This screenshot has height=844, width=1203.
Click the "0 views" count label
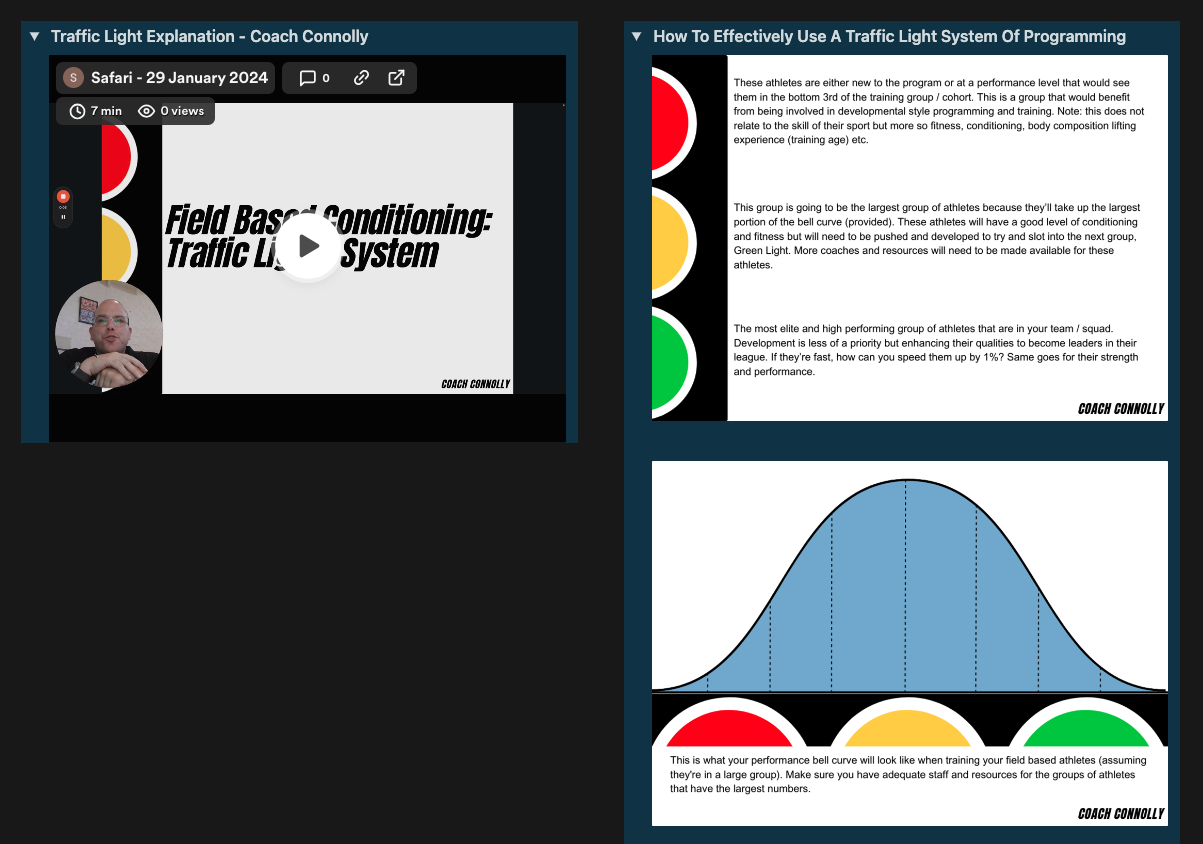tap(182, 111)
